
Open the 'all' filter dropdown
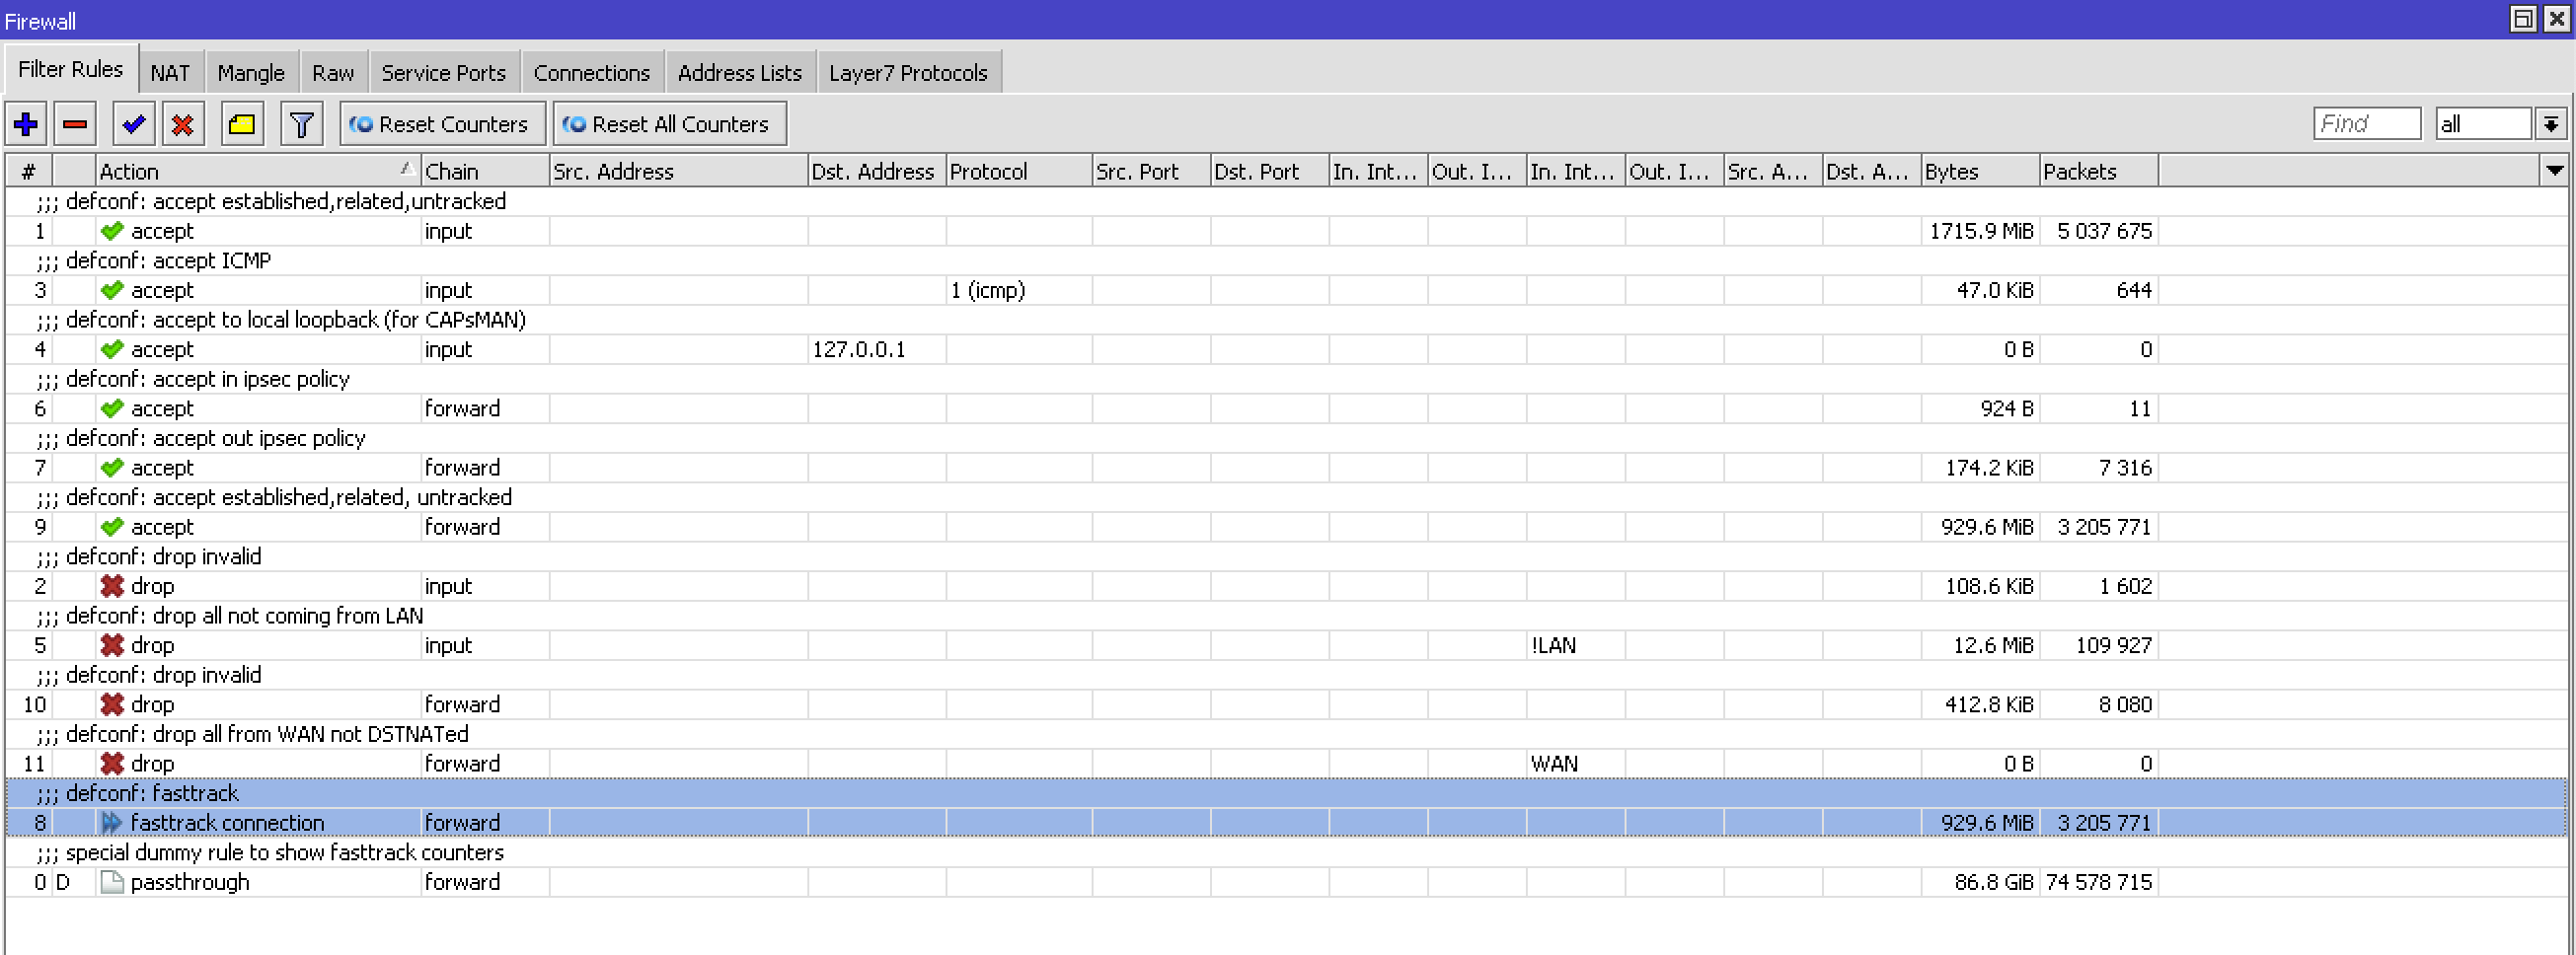click(2486, 123)
